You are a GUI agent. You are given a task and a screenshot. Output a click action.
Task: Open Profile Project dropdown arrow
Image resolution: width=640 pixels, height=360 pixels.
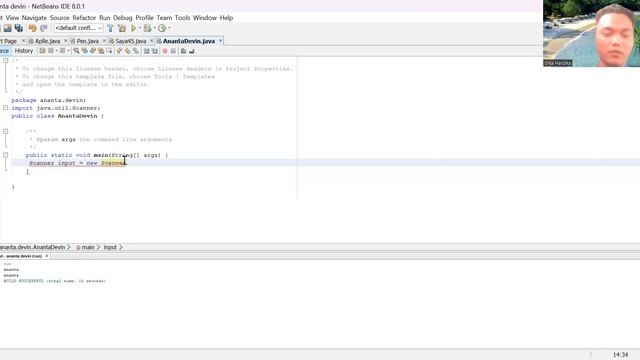click(169, 28)
